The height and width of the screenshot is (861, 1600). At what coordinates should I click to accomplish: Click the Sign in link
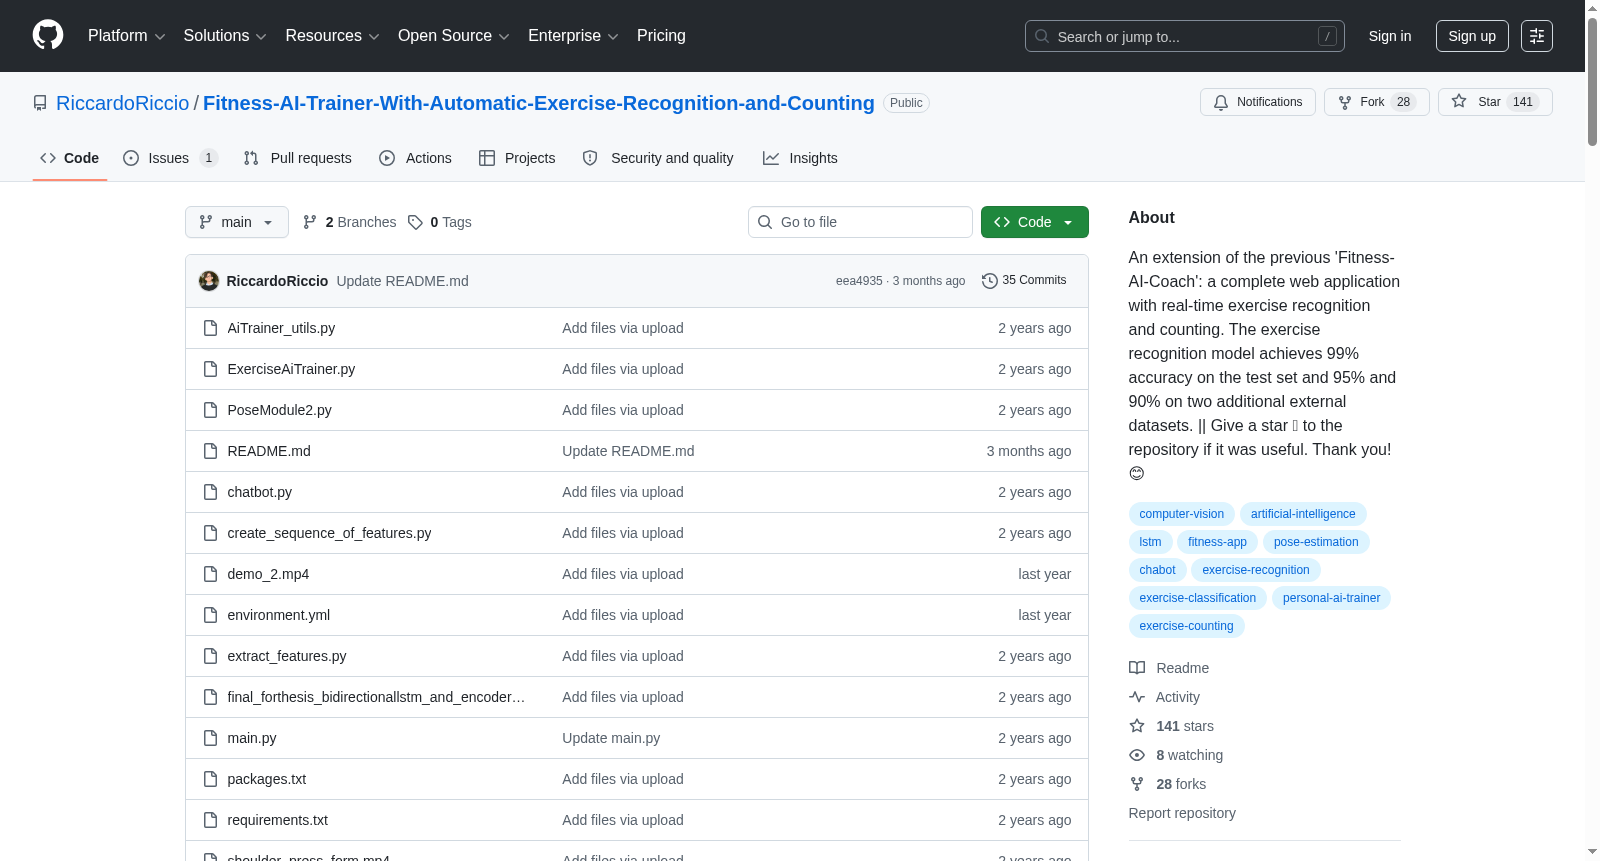coord(1390,36)
